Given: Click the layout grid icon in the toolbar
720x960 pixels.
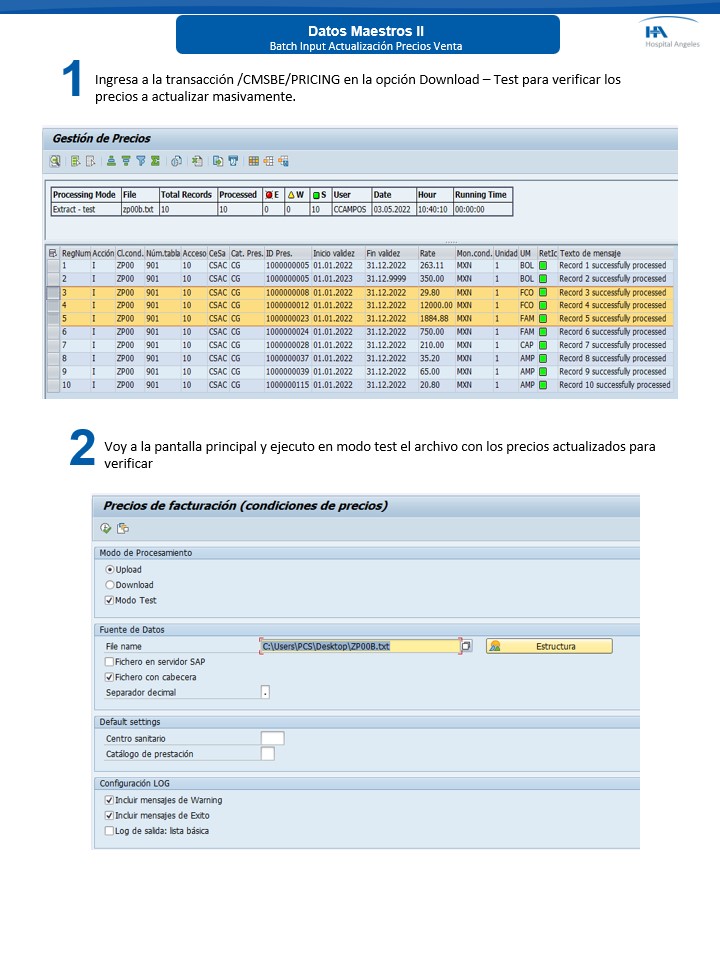Looking at the screenshot, I should pos(254,161).
